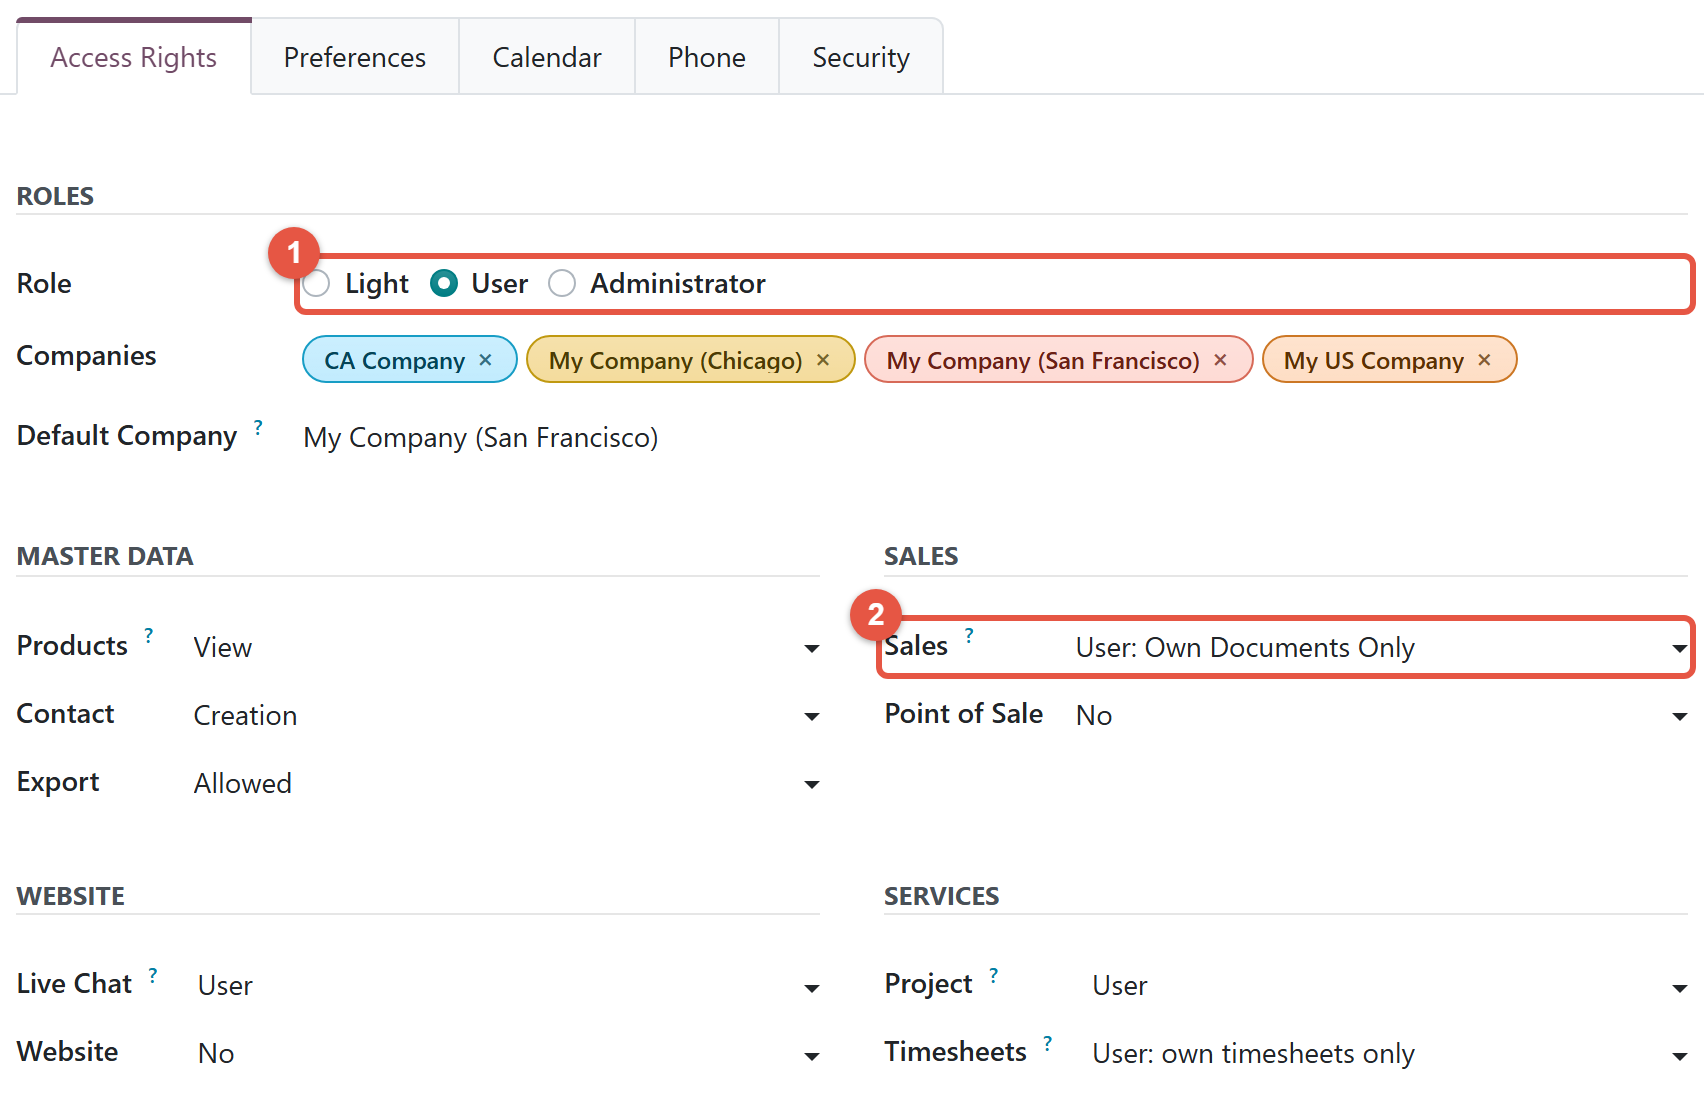1704x1096 pixels.
Task: Switch to the Security tab
Action: coord(861,58)
